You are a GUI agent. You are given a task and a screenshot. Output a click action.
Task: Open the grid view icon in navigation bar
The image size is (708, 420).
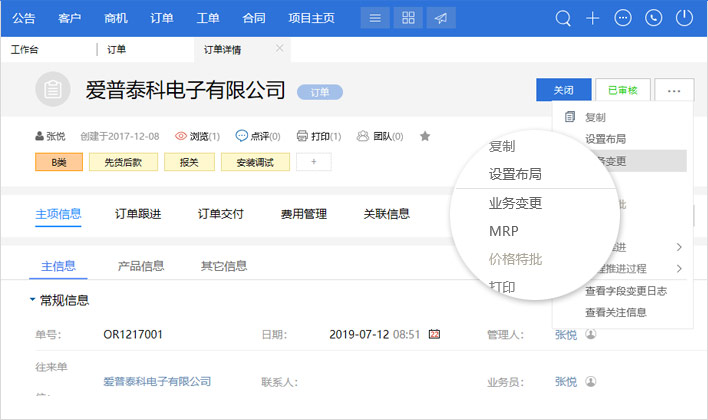click(x=407, y=18)
